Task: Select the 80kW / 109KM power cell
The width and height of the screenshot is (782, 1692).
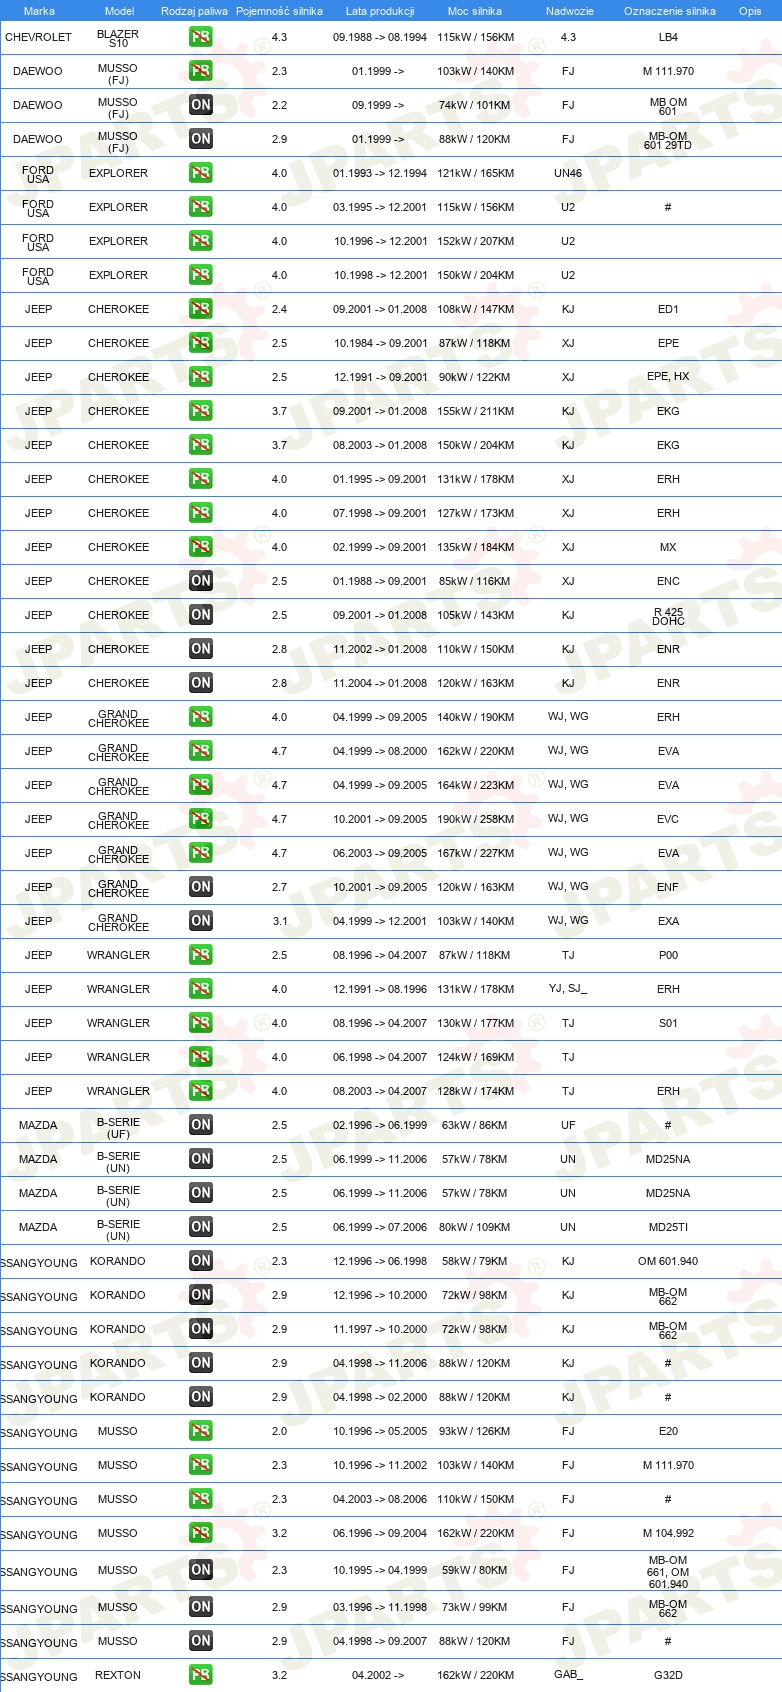Action: click(x=475, y=1227)
